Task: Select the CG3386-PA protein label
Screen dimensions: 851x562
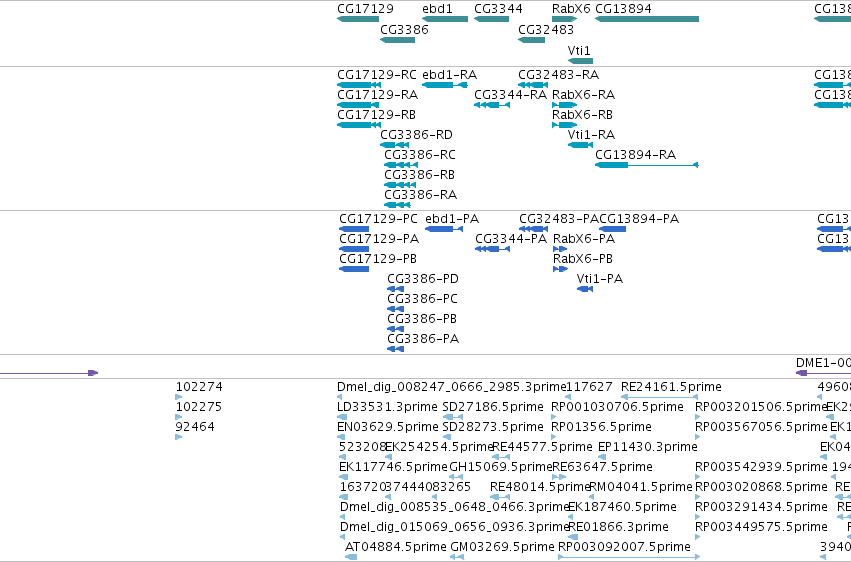Action: click(423, 340)
